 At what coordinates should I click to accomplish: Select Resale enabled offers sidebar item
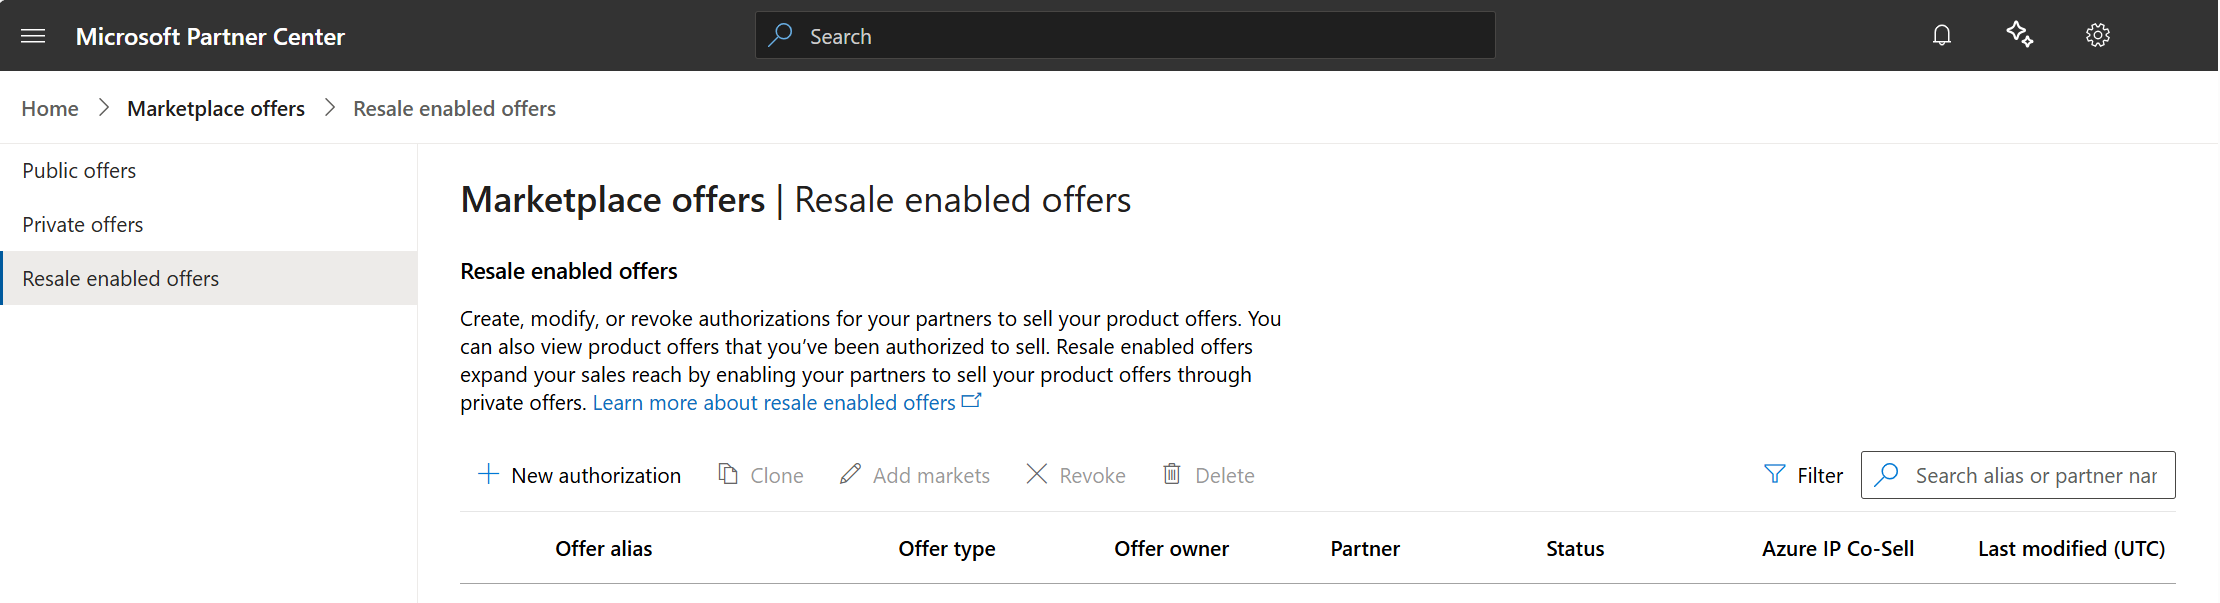pos(121,279)
